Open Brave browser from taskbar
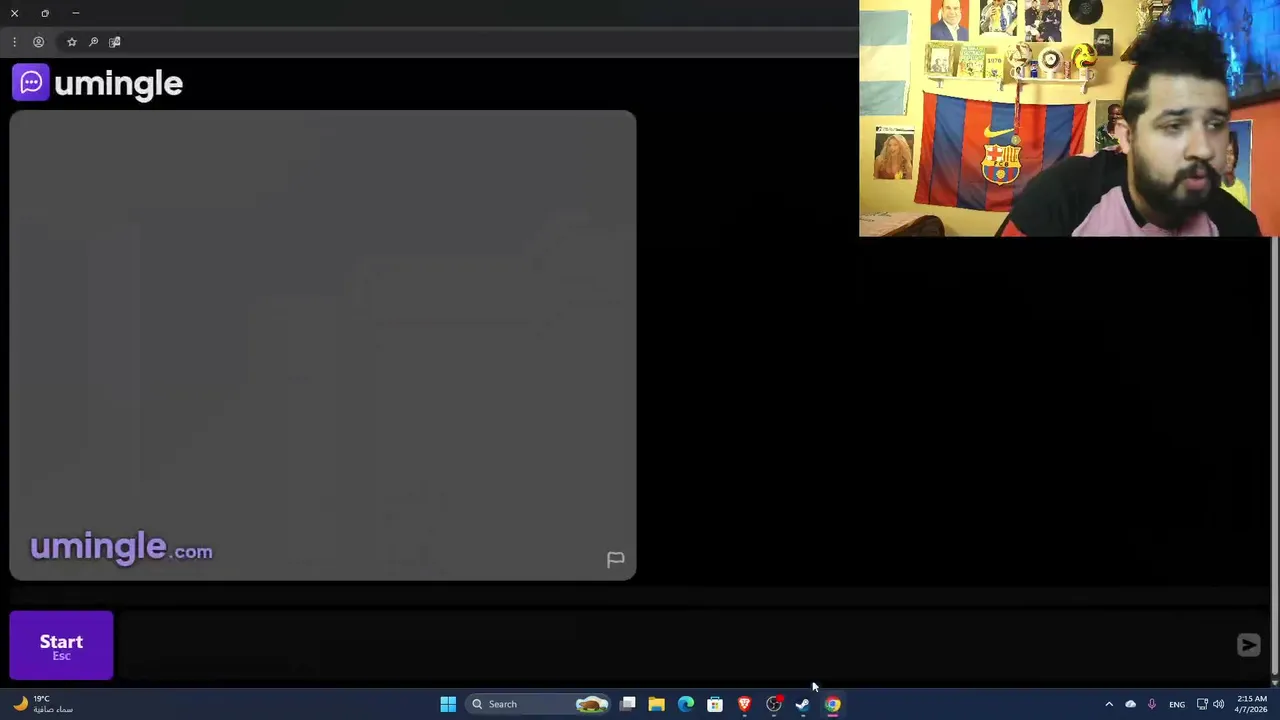 point(744,704)
